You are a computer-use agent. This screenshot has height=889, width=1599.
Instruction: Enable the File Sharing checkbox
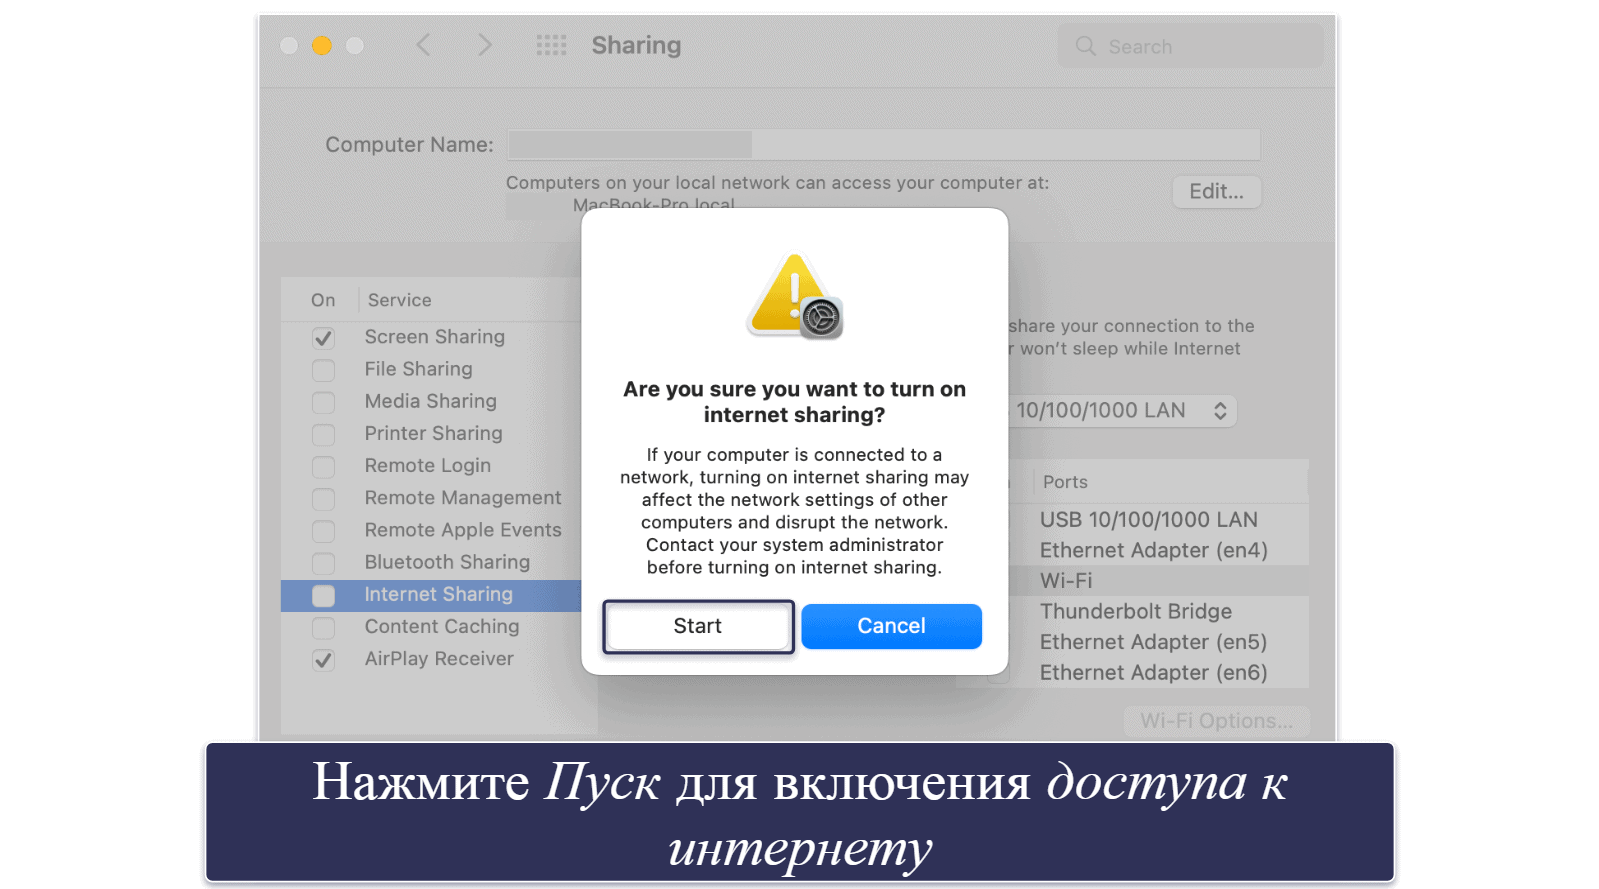[323, 370]
